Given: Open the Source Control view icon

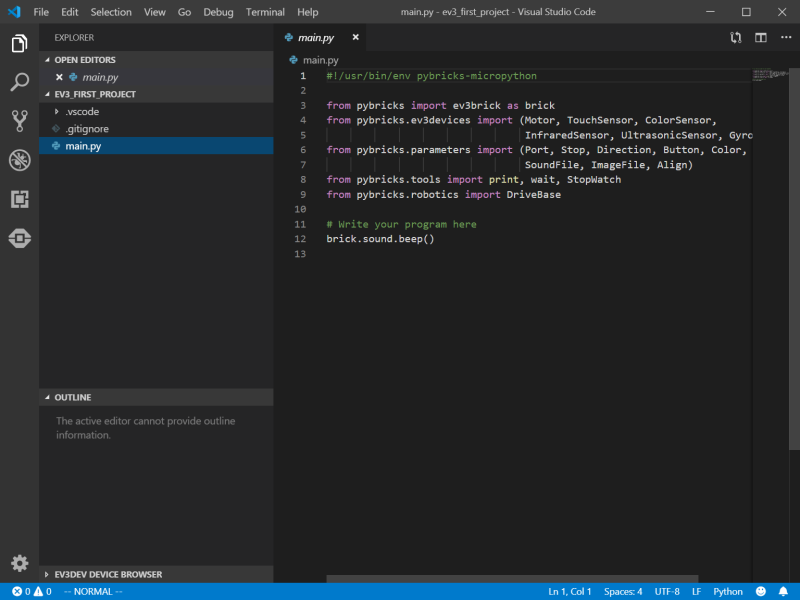Looking at the screenshot, I should (x=19, y=121).
